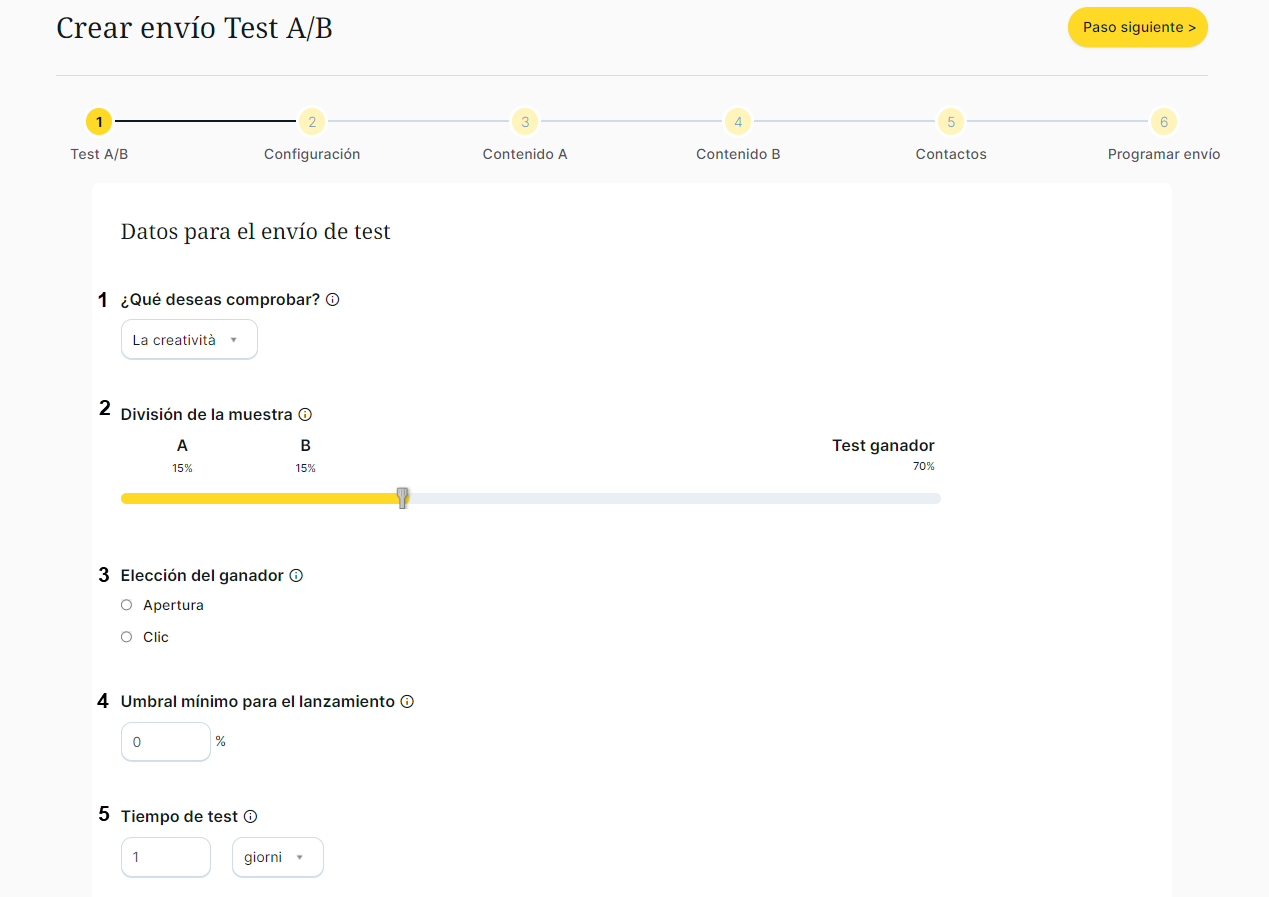Click info icon beside Tiempo de test
The image size is (1269, 897).
[251, 817]
